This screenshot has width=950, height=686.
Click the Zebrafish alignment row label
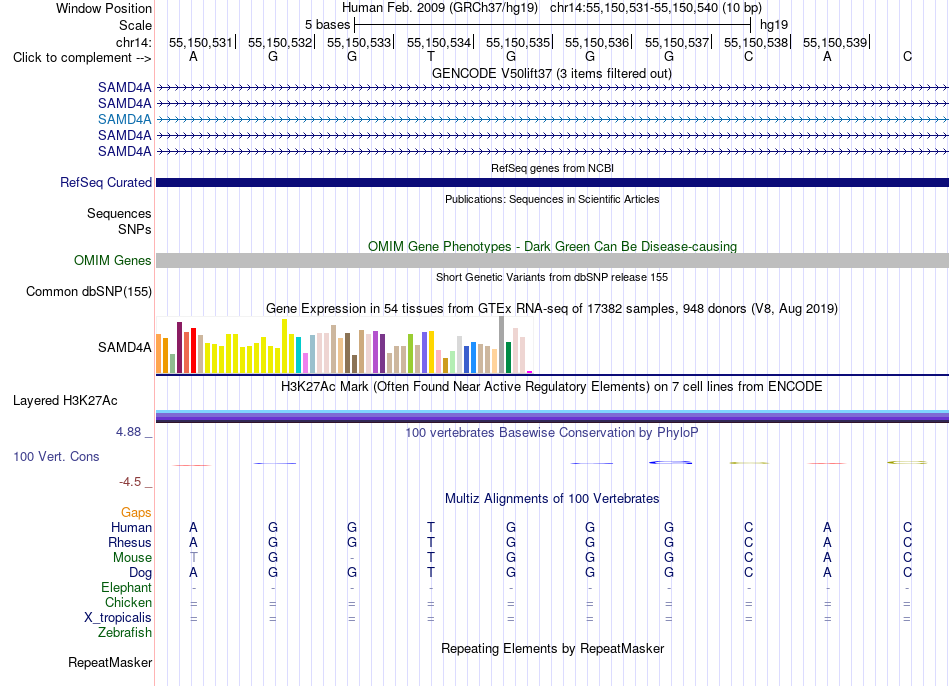click(x=125, y=632)
